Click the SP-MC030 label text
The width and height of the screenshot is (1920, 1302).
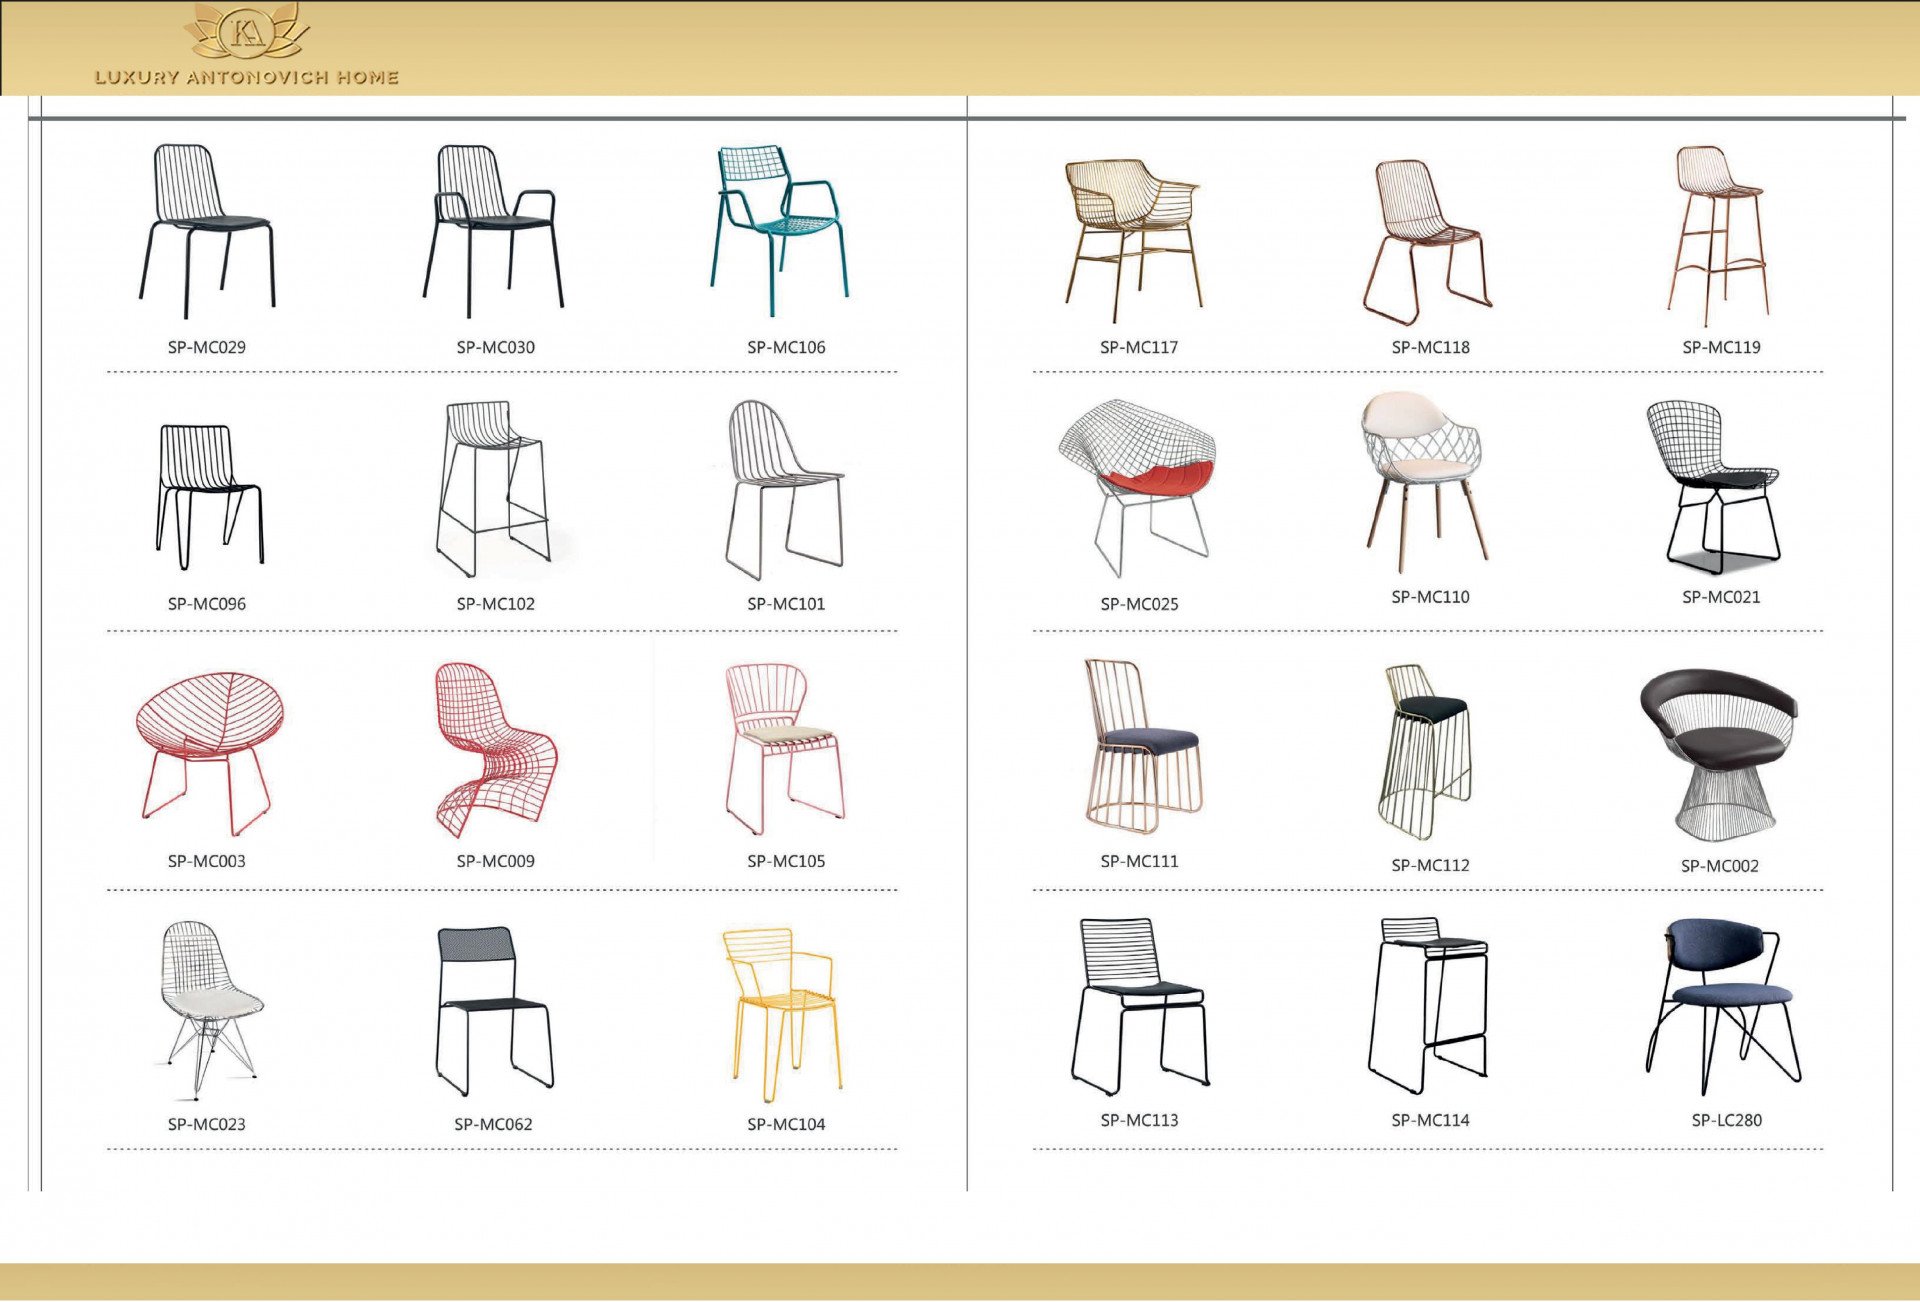496,347
